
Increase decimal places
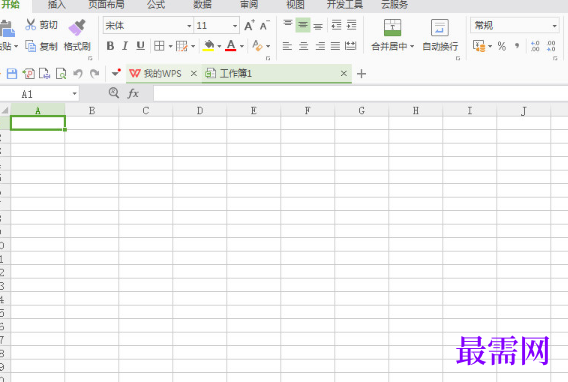[535, 46]
